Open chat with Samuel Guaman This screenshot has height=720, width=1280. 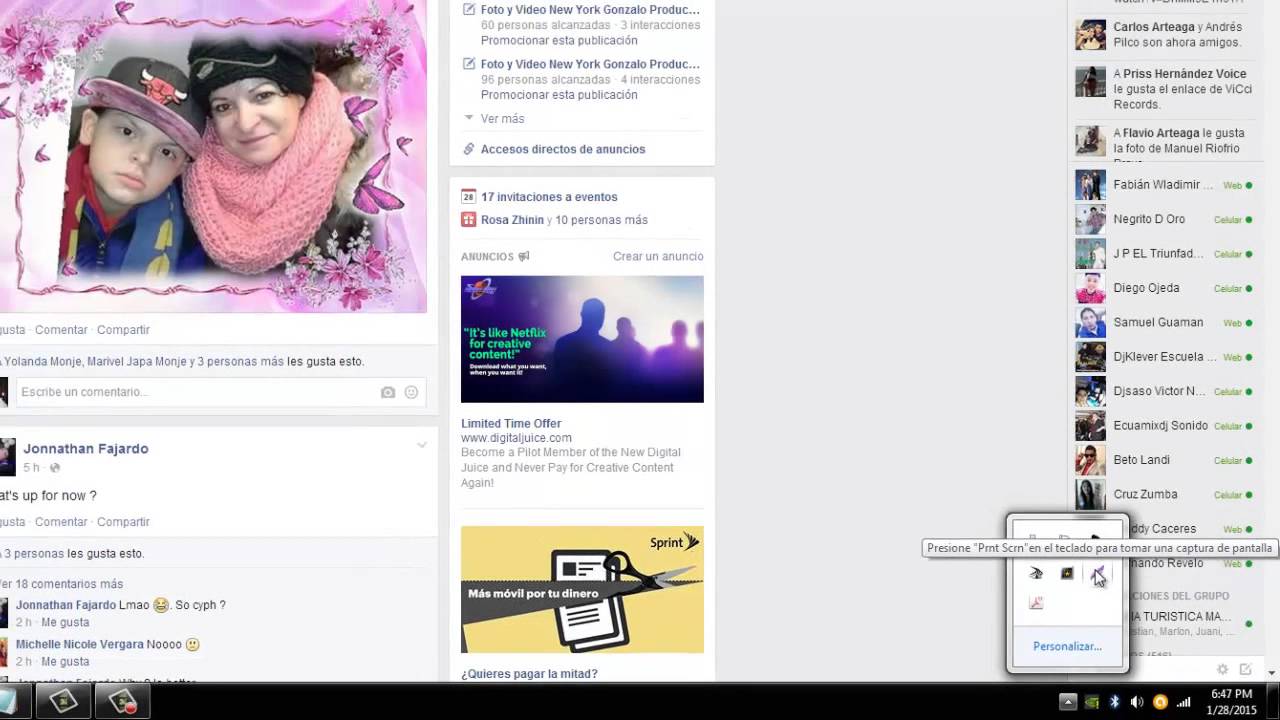pyautogui.click(x=1163, y=323)
